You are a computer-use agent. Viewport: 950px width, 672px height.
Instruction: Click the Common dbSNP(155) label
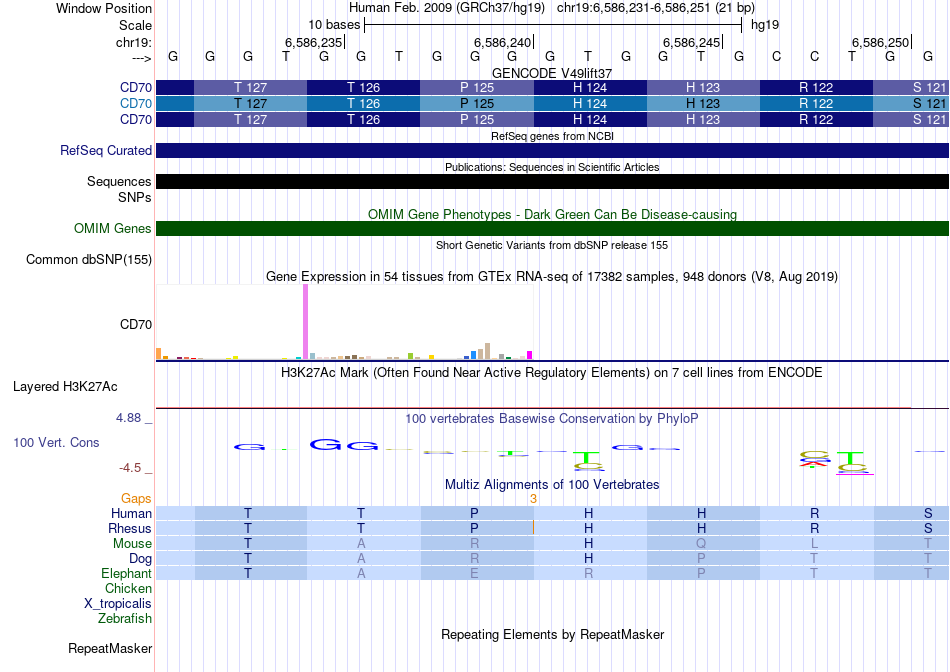click(x=88, y=259)
